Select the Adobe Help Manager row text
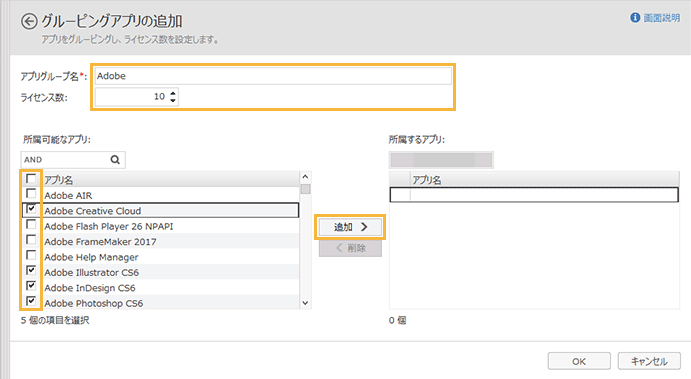Image resolution: width=691 pixels, height=379 pixels. click(91, 257)
